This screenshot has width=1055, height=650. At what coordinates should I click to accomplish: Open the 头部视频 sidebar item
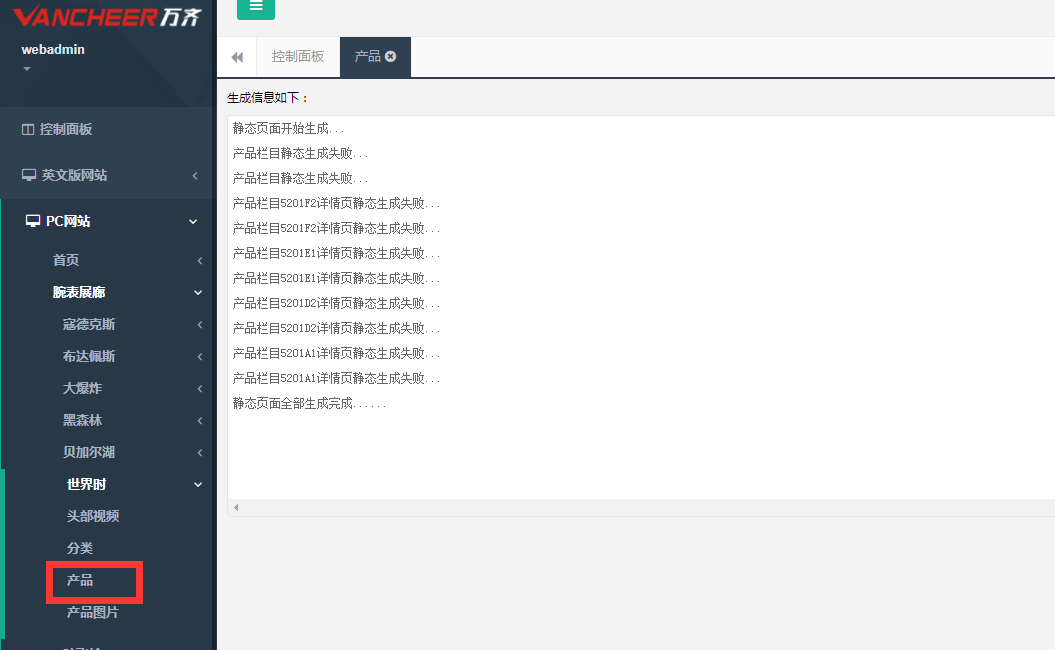click(92, 516)
